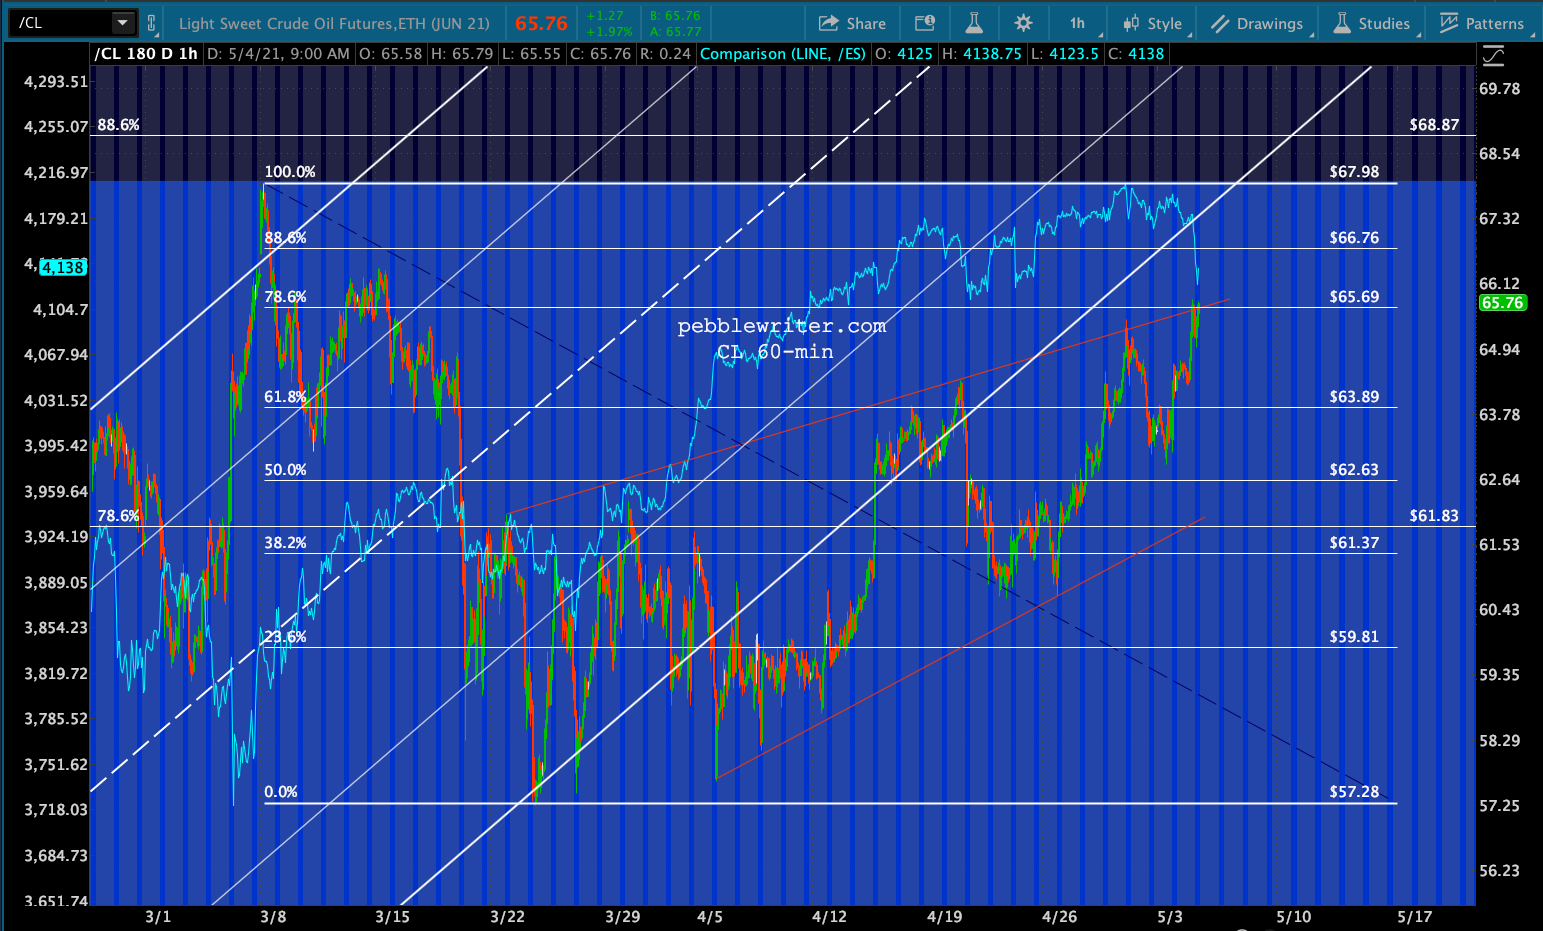Click the 'Comparison (LINE, /ES)' study label
The height and width of the screenshot is (931, 1543).
[x=783, y=54]
